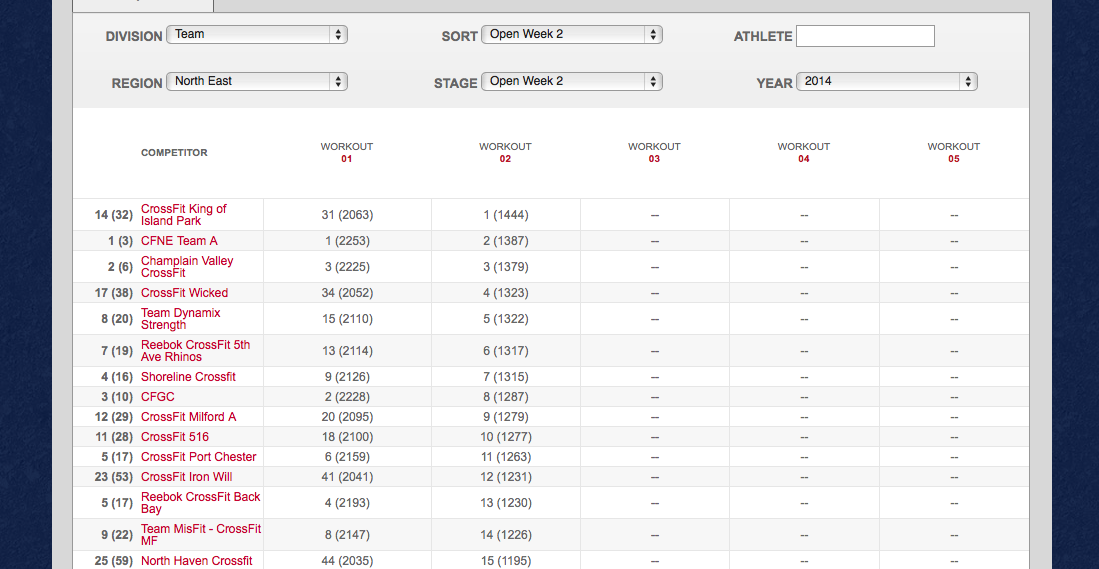Select the CrossFit Wicked team link
1099x569 pixels.
pos(184,293)
